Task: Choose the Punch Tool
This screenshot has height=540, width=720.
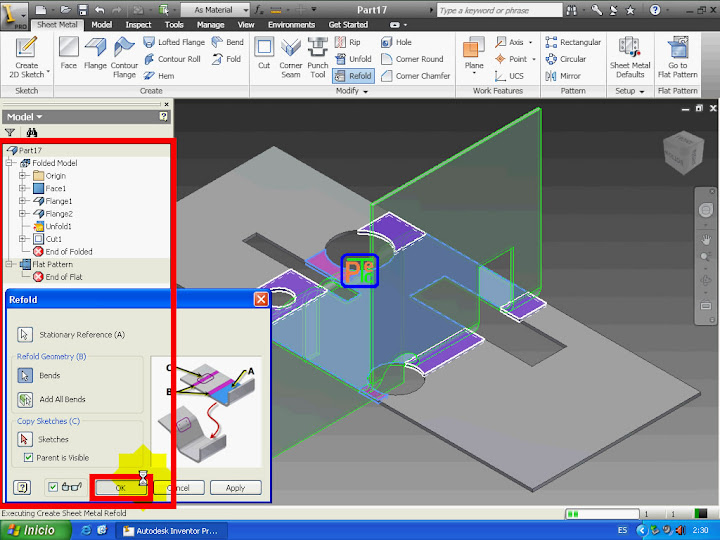Action: 317,57
